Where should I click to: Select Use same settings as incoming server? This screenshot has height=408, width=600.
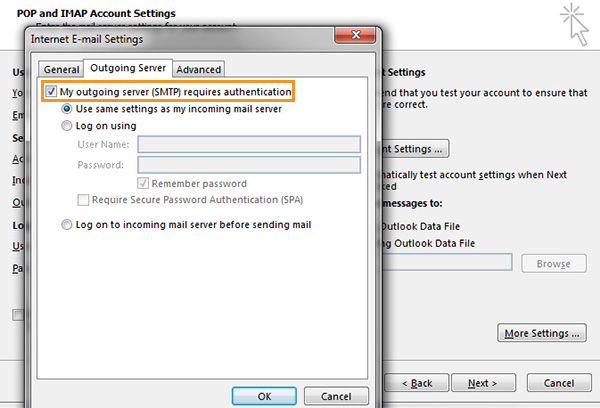67,109
